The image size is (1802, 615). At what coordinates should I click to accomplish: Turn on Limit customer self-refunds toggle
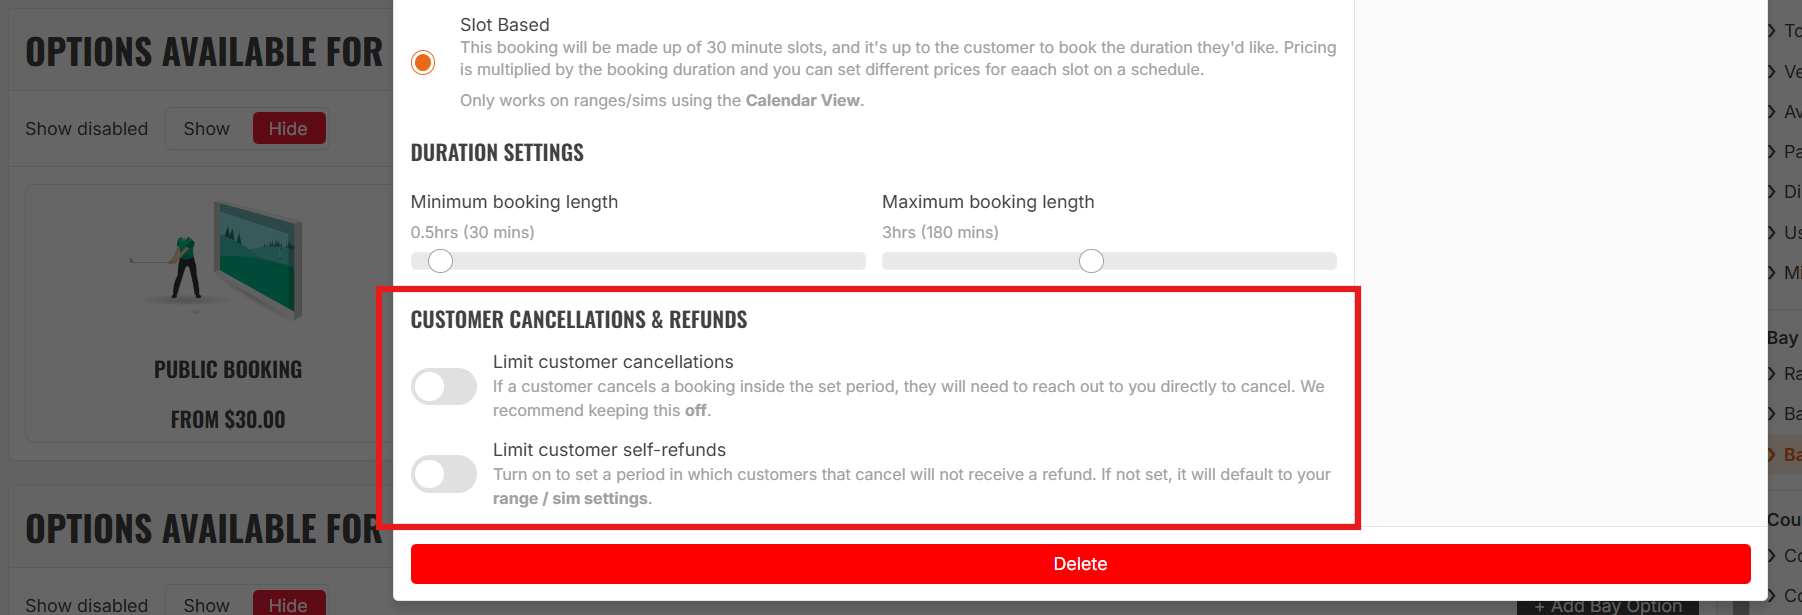click(444, 474)
